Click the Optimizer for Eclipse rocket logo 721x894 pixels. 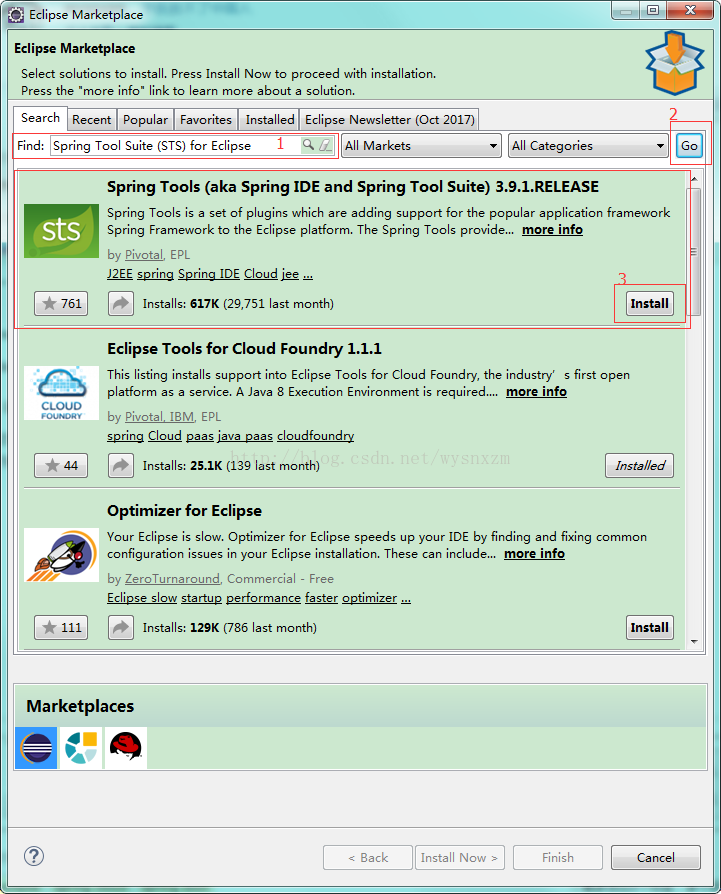[x=62, y=555]
